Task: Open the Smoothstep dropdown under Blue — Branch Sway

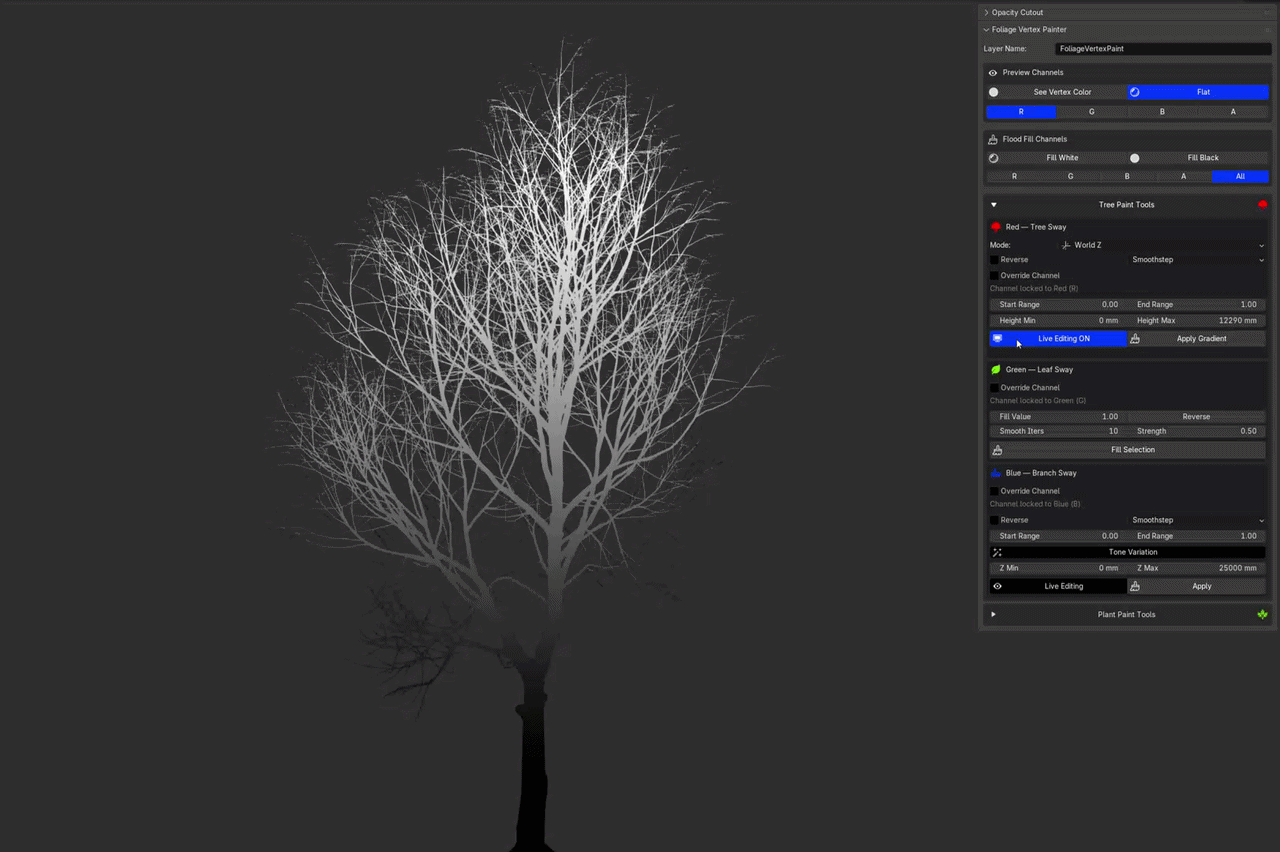Action: point(1197,520)
